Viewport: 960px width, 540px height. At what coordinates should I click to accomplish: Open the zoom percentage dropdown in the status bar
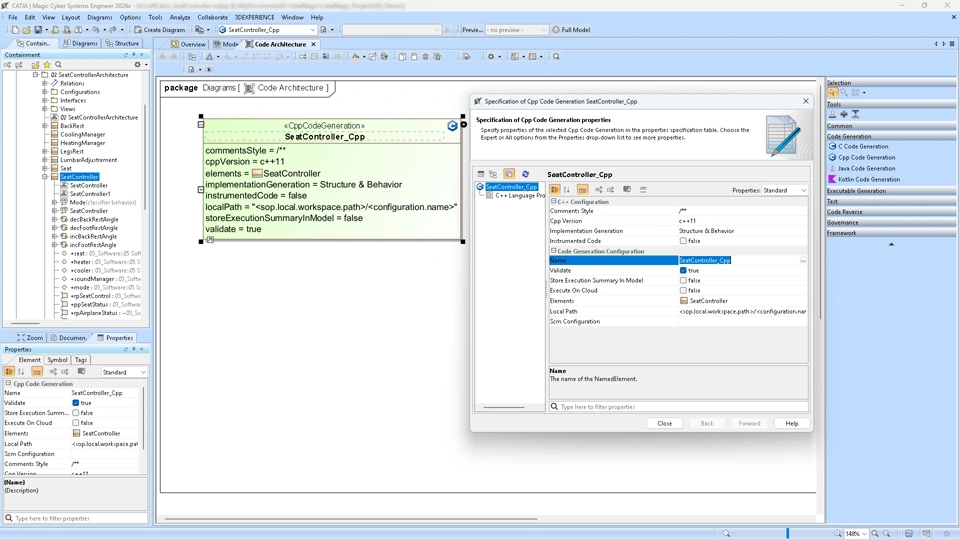[x=857, y=533]
